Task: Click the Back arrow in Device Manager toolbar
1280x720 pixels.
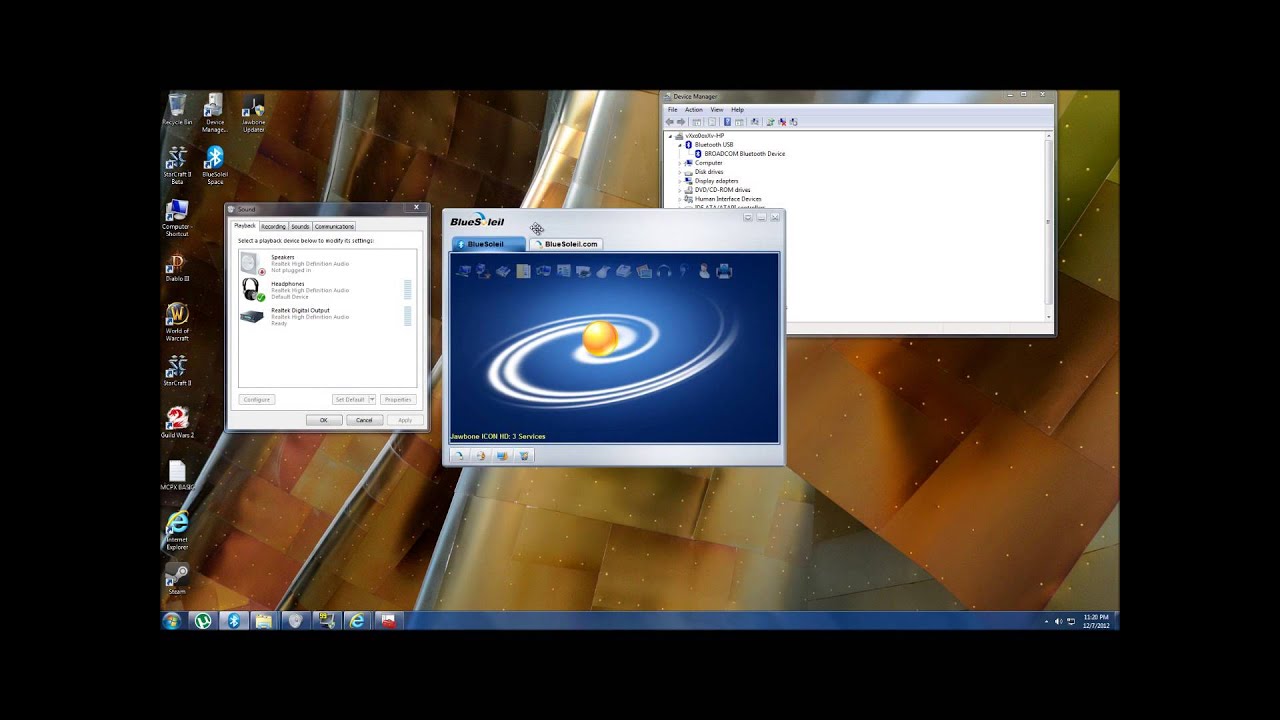Action: pos(669,122)
